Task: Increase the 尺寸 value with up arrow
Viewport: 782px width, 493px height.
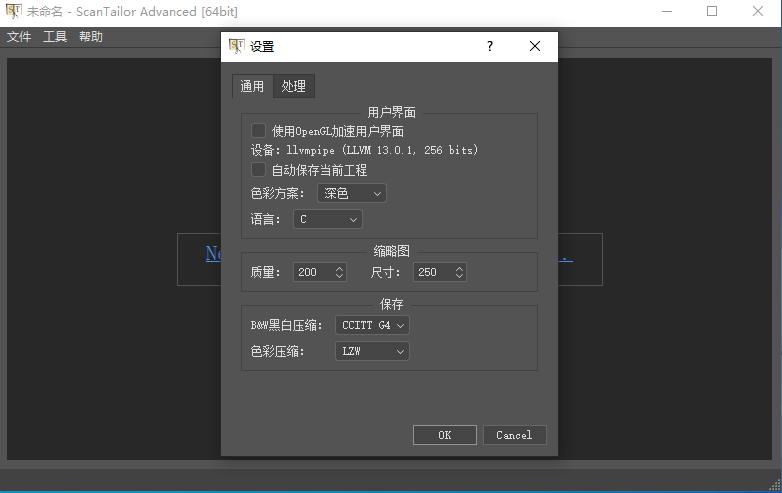Action: [459, 268]
